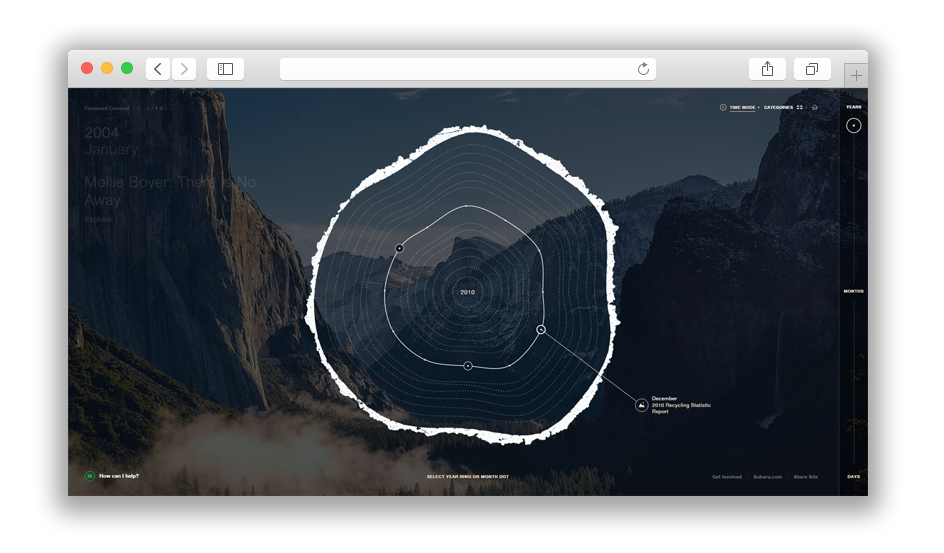944x553 pixels.
Task: Open Get Involved link
Action: [727, 477]
